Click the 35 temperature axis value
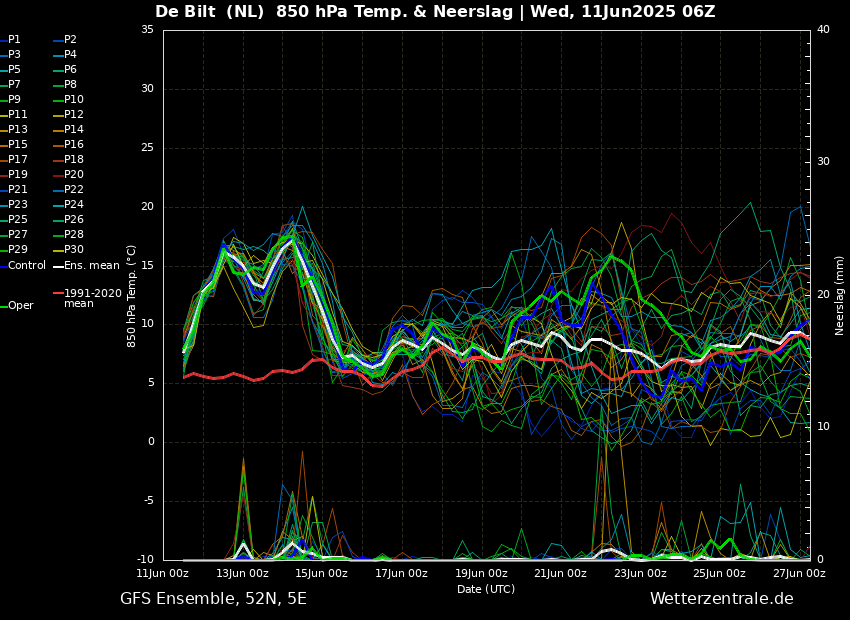 [147, 30]
